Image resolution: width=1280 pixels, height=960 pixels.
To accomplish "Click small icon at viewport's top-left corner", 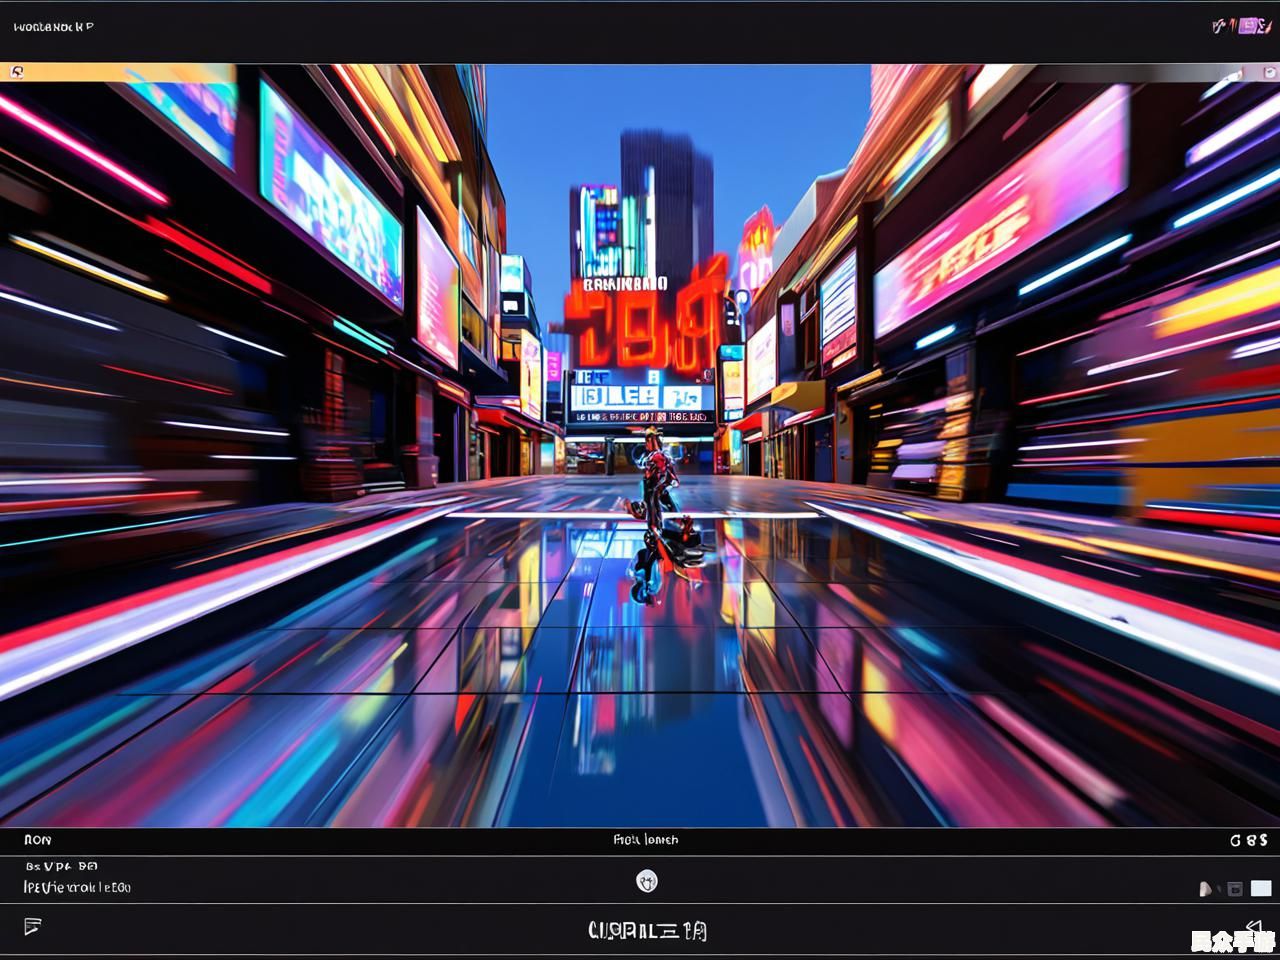I will click(x=16, y=71).
